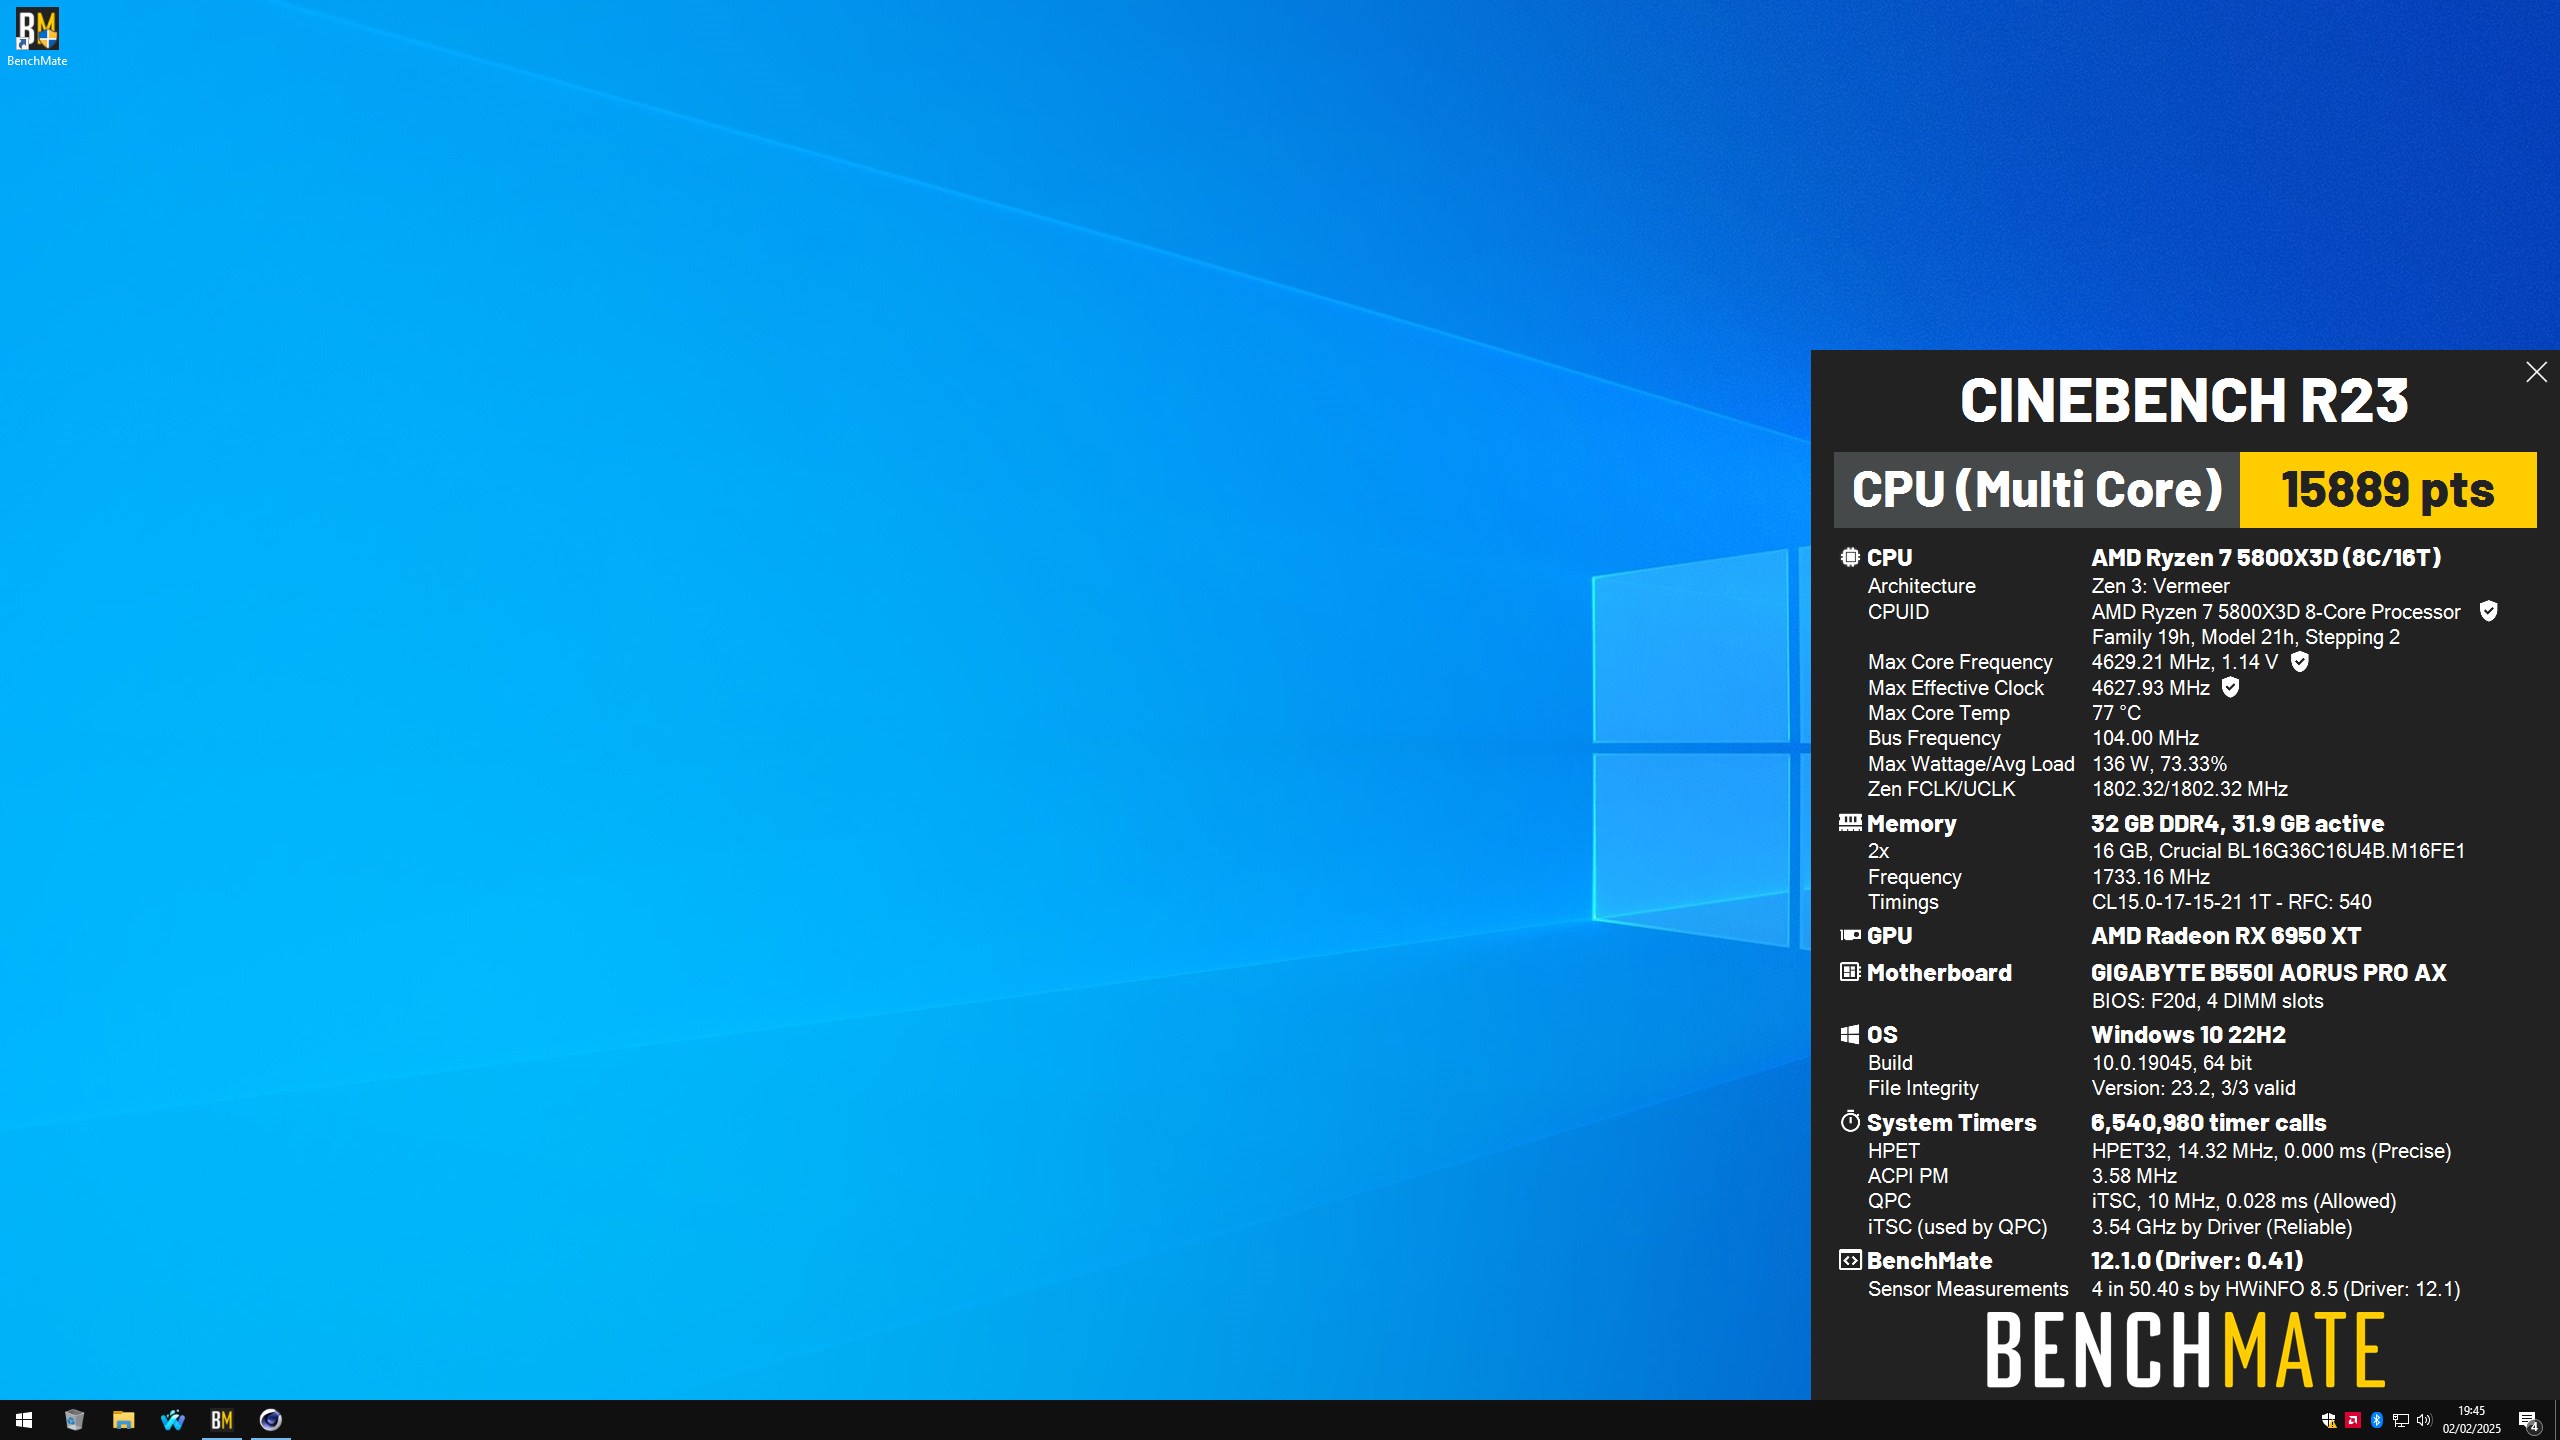2560x1440 pixels.
Task: Click the Motherboard section icon
Action: point(1850,972)
